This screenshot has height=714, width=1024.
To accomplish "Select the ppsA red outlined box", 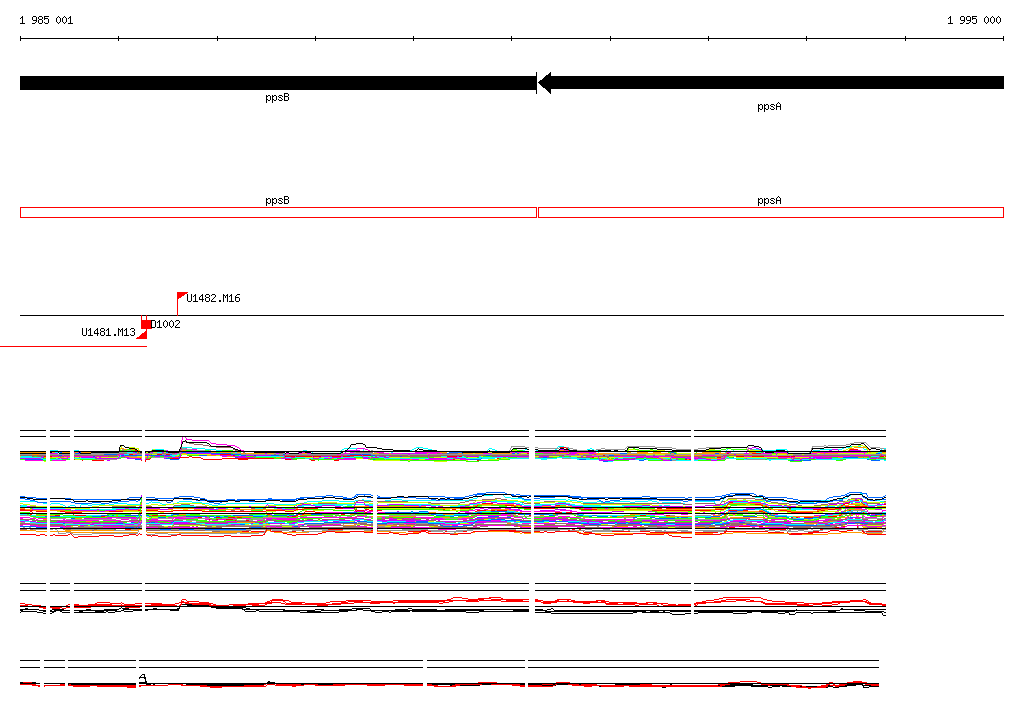I will [x=771, y=212].
